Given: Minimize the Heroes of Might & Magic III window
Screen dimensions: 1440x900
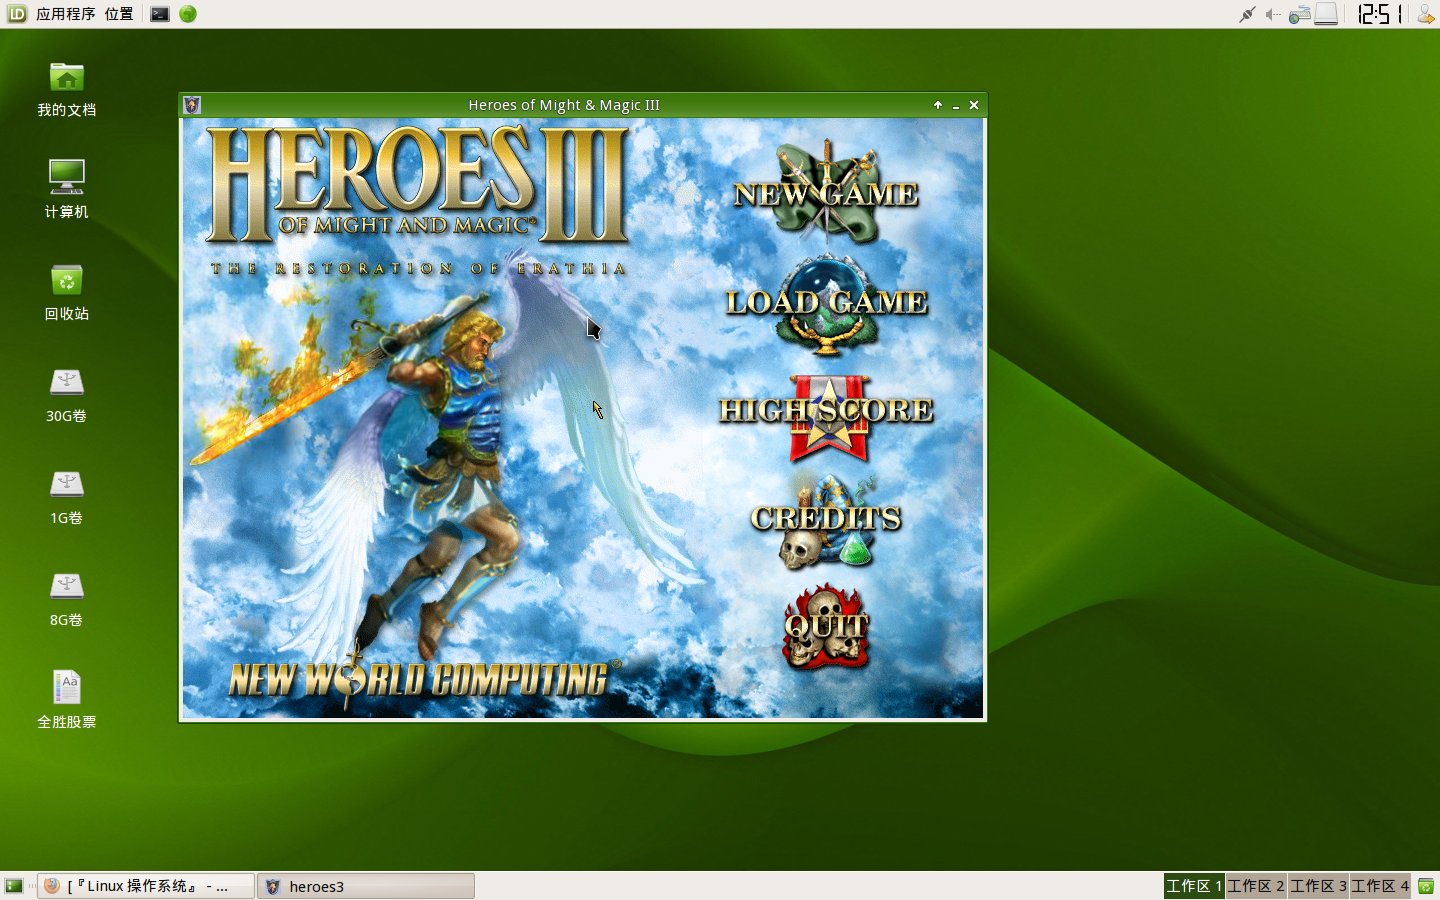Looking at the screenshot, I should point(956,105).
